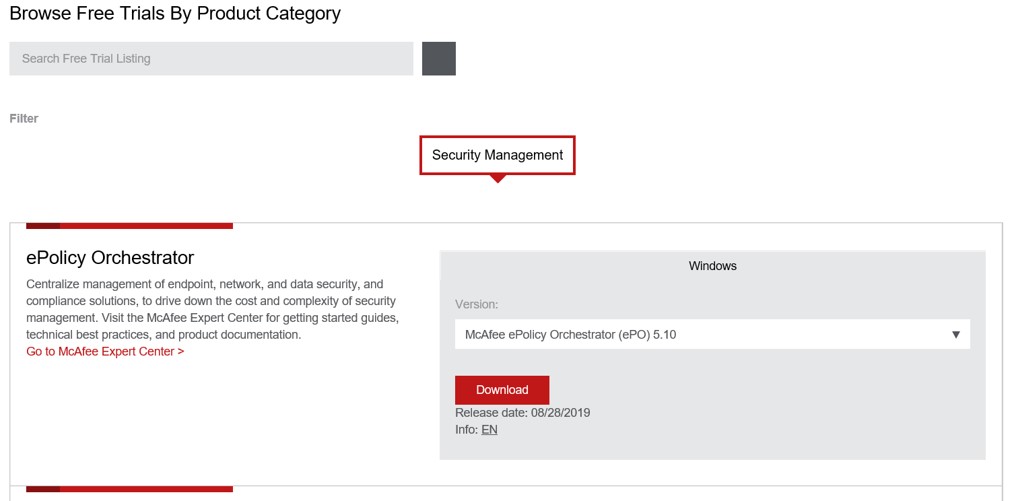Open the EN info link
The height and width of the screenshot is (501, 1019).
(x=489, y=430)
